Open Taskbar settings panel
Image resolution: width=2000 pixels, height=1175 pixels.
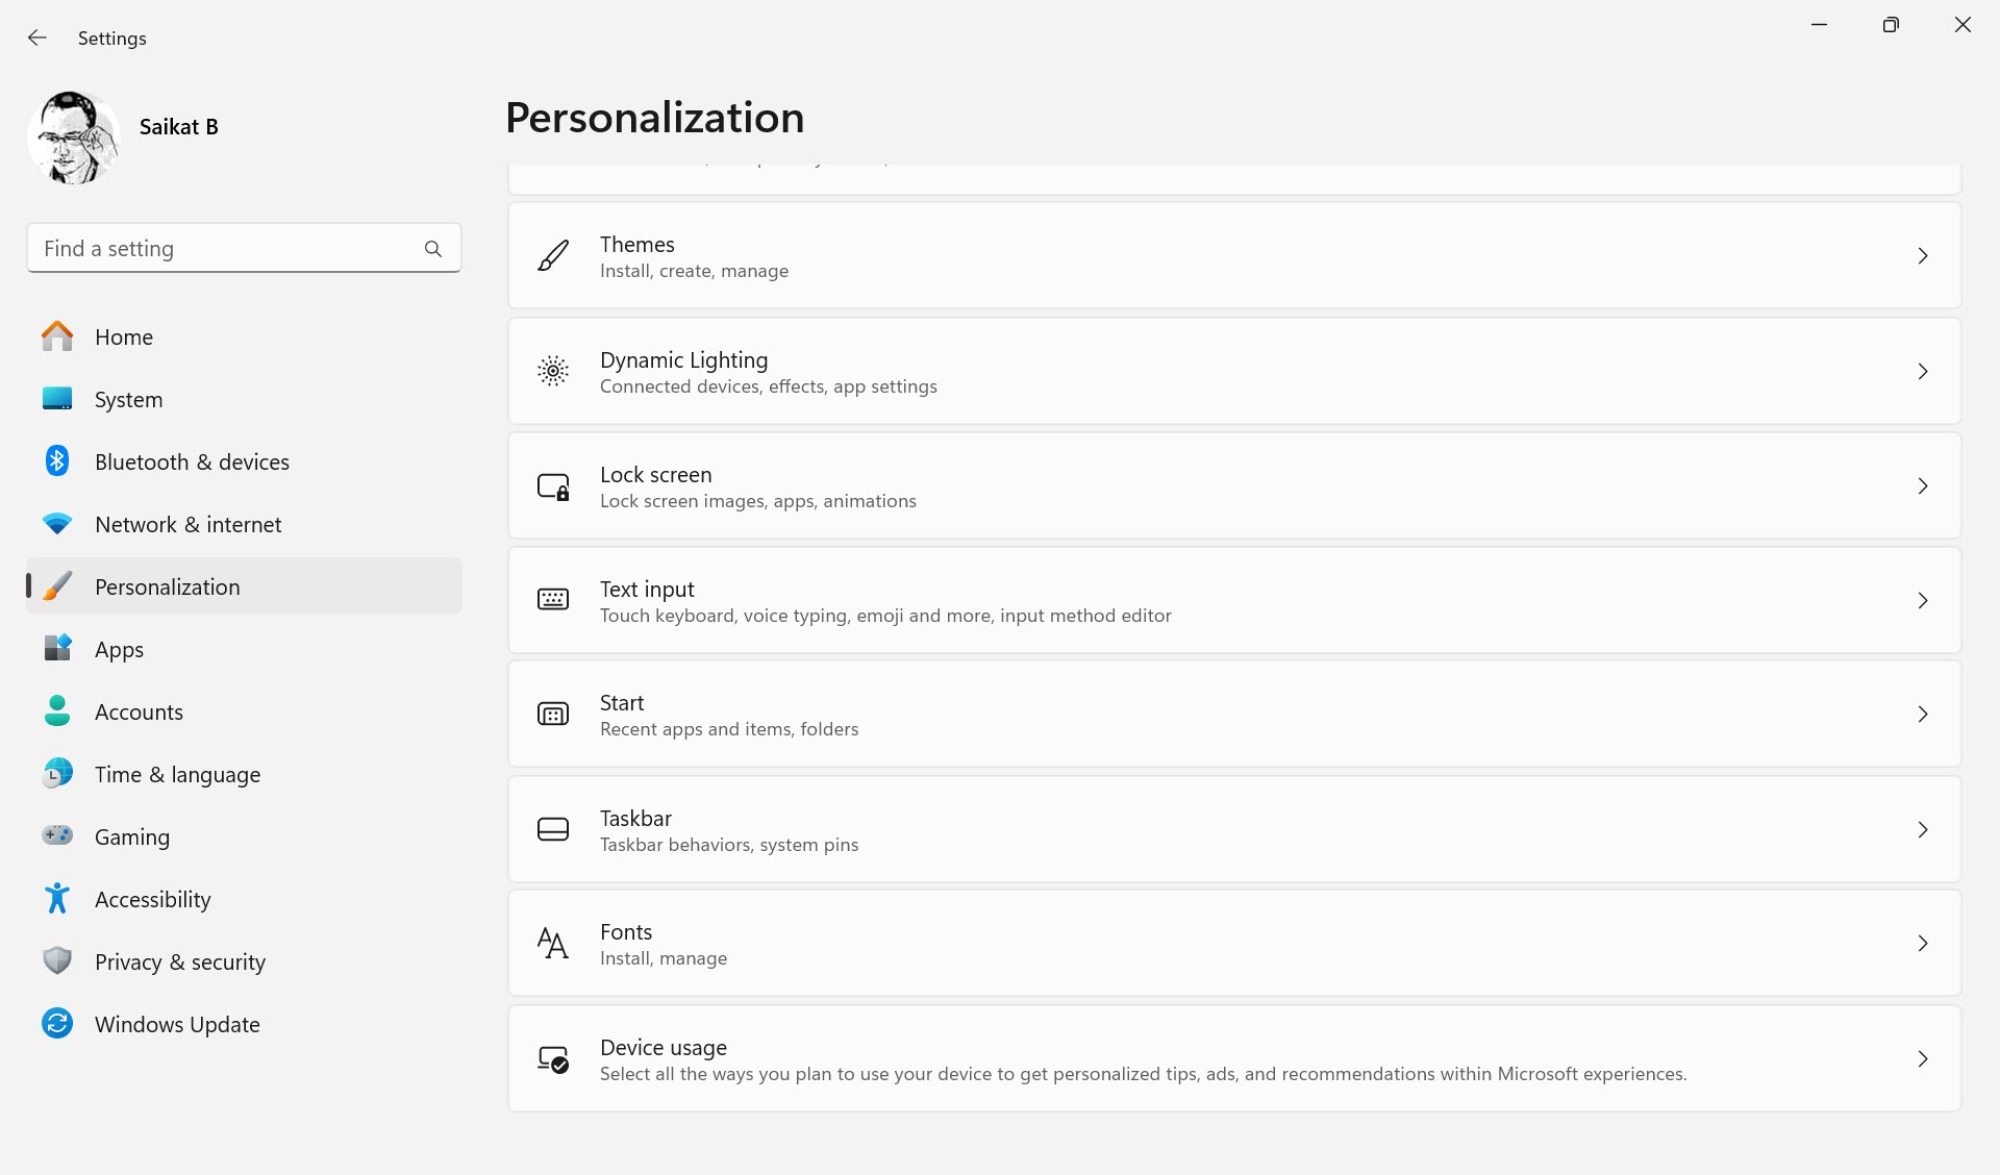[1235, 828]
